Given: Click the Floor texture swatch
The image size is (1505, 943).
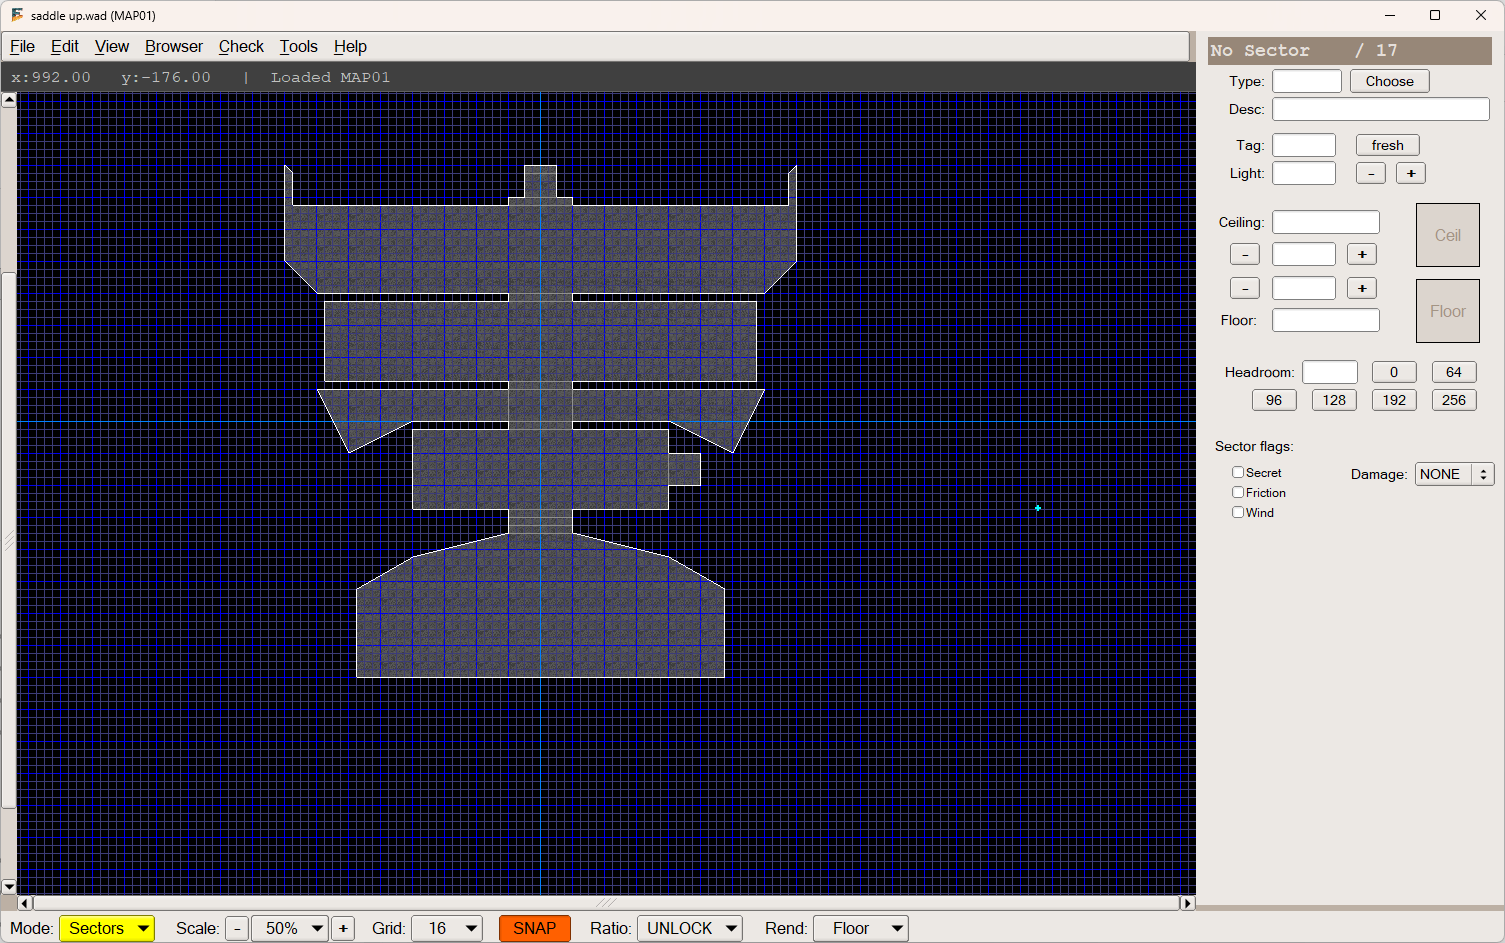Looking at the screenshot, I should [1448, 311].
